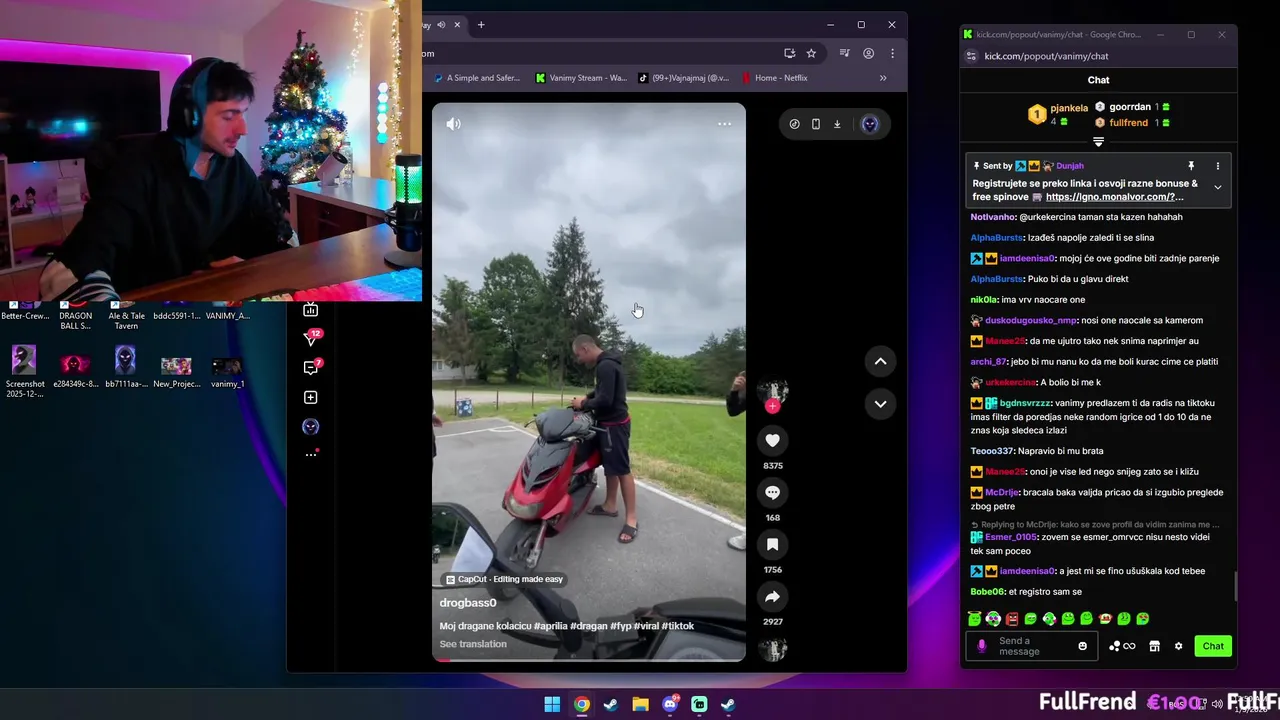Open the Kick shop icon
The height and width of the screenshot is (720, 1280).
coord(1154,646)
